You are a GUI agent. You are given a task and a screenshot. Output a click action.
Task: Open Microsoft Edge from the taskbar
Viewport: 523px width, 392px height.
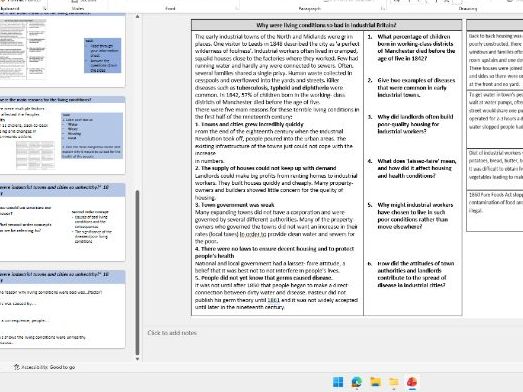tap(357, 382)
